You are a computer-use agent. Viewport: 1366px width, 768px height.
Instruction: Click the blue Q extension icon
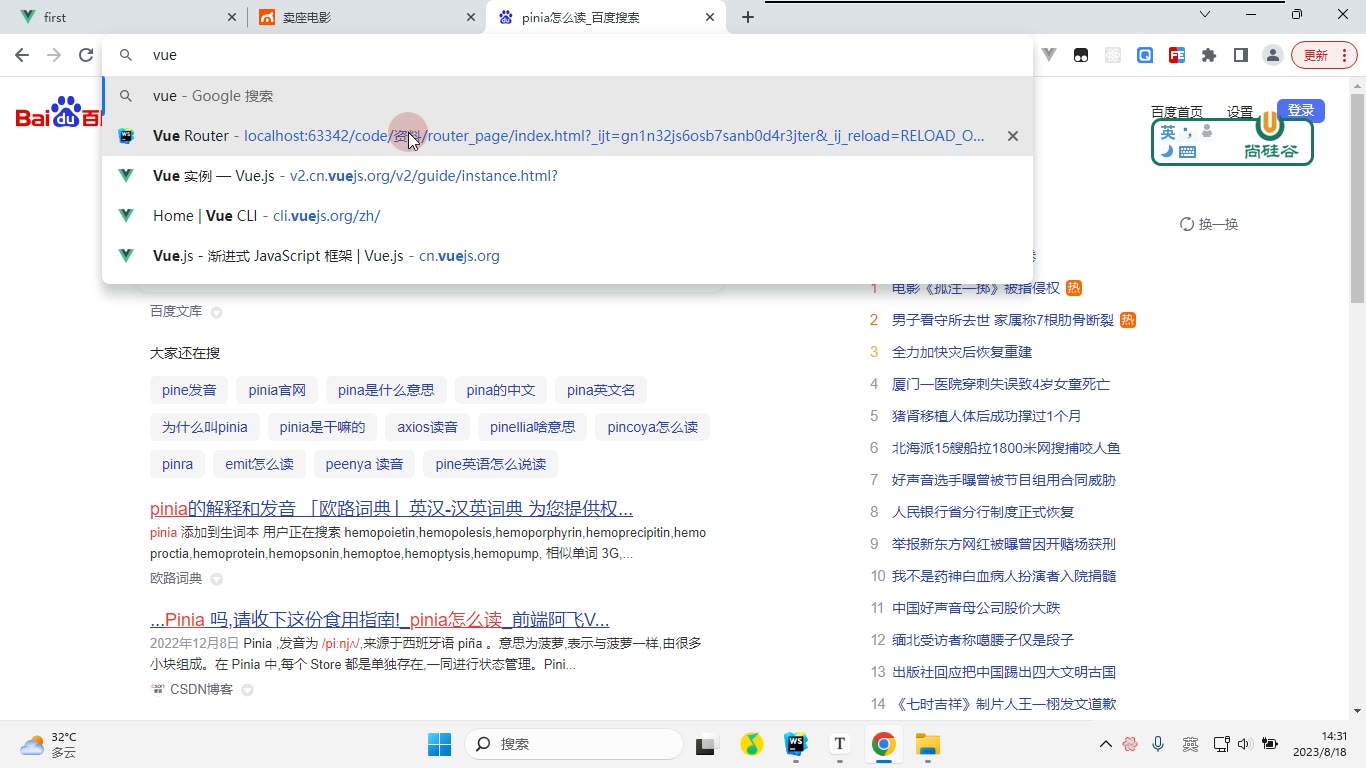[x=1145, y=55]
